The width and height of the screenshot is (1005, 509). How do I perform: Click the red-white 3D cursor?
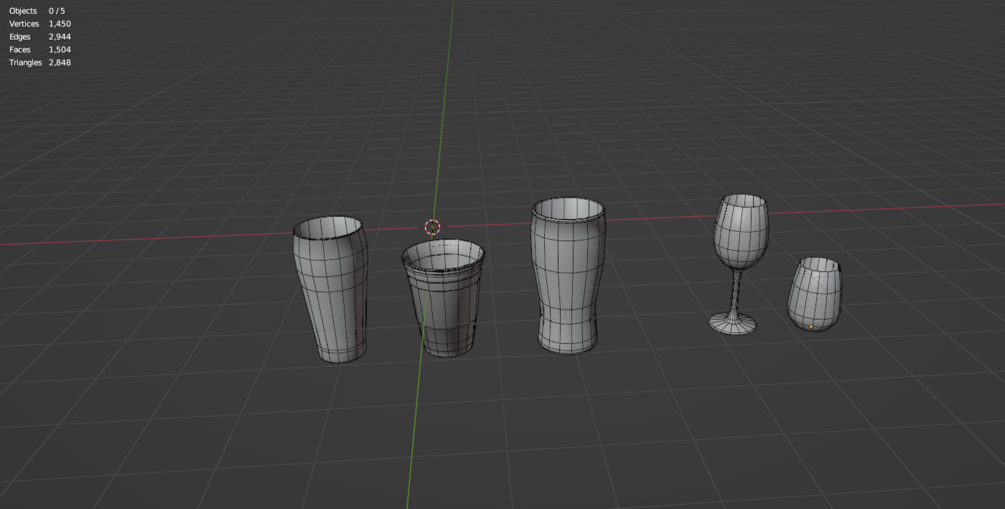pos(433,227)
